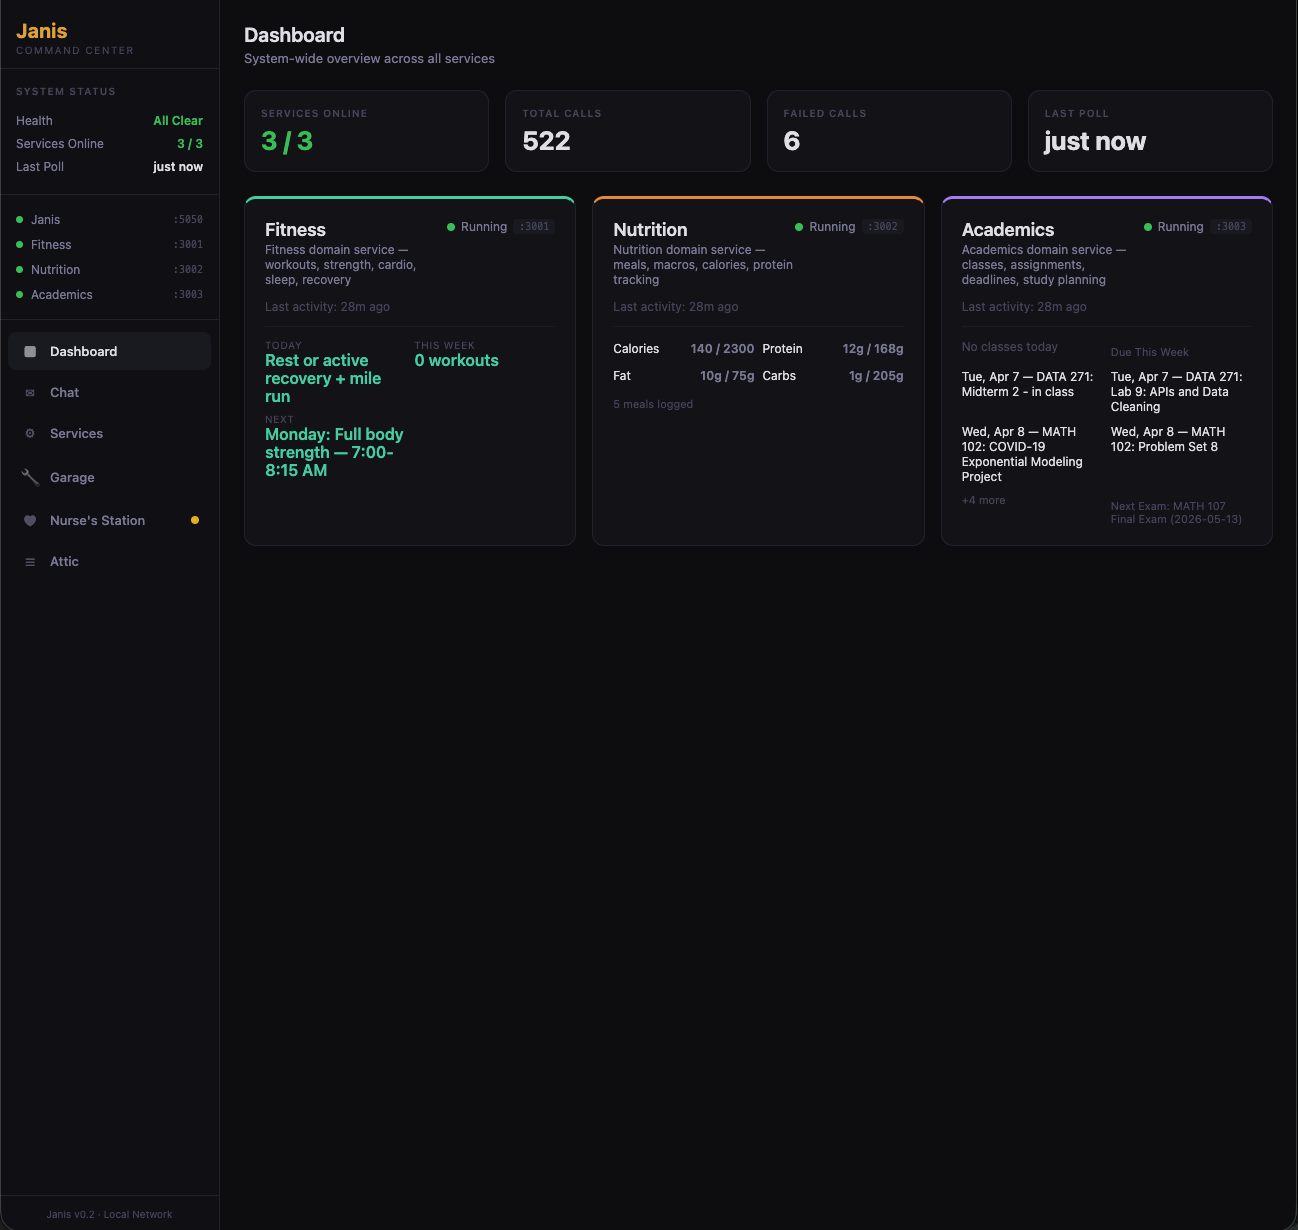
Task: Click the yellow alert dot beside Nurse's Station
Action: point(195,520)
